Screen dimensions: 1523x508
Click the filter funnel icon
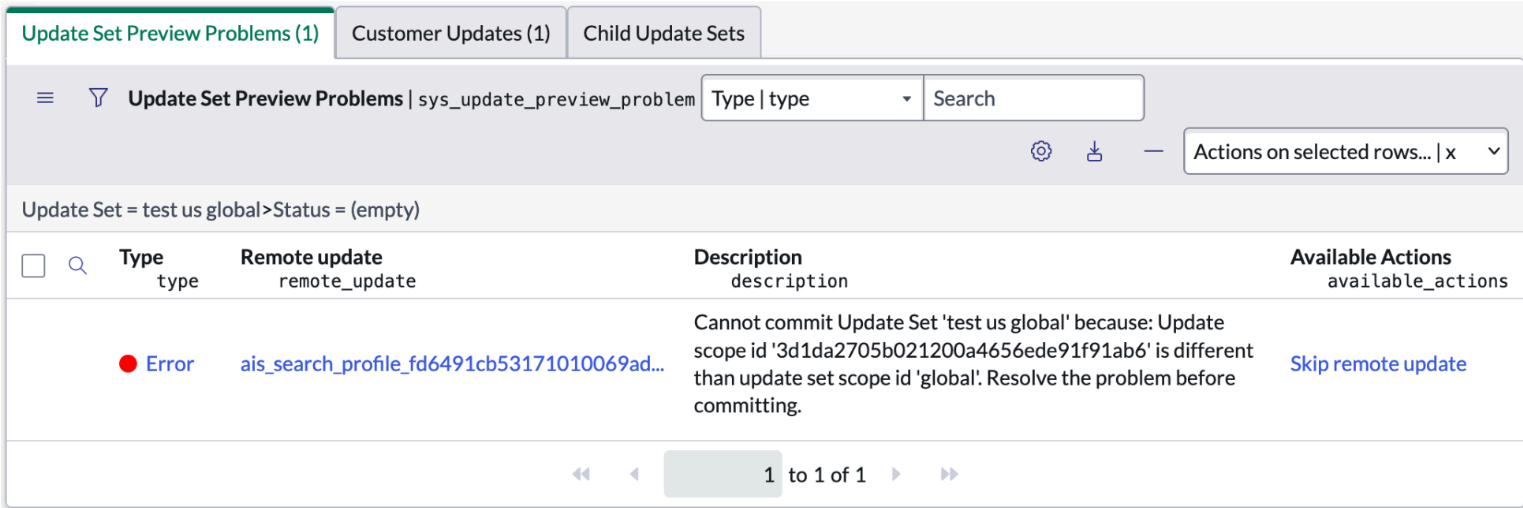click(98, 98)
